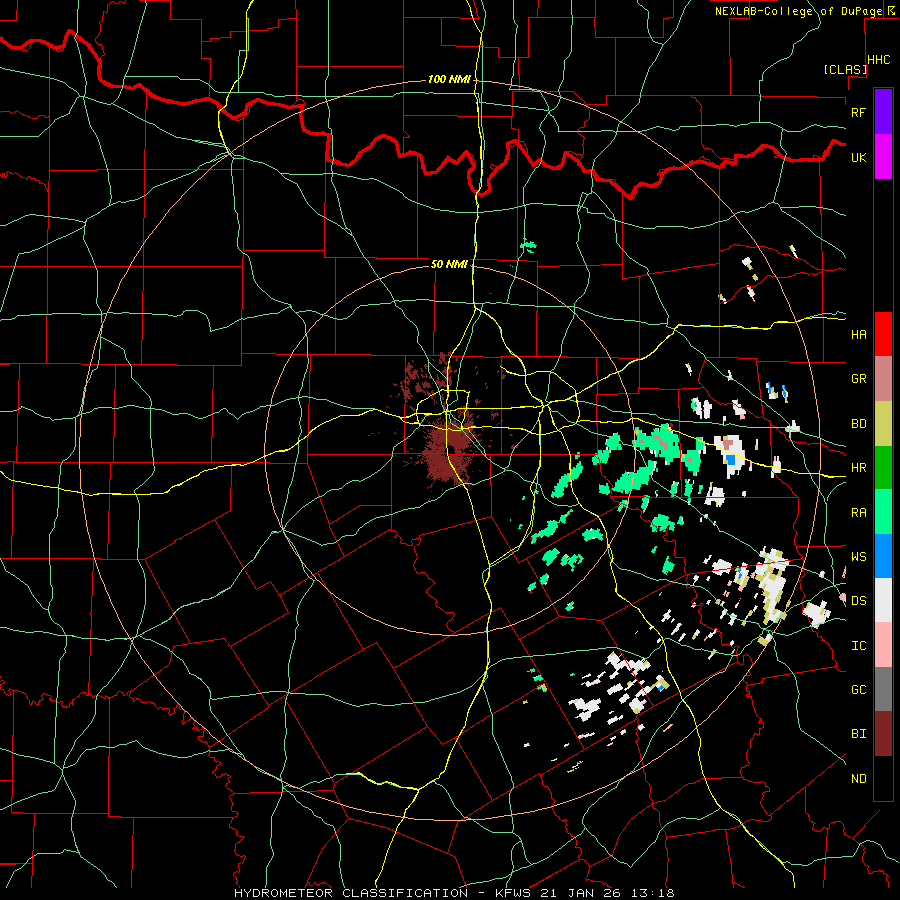900x900 pixels.
Task: Click the 50 NMI range ring label
Action: (449, 264)
